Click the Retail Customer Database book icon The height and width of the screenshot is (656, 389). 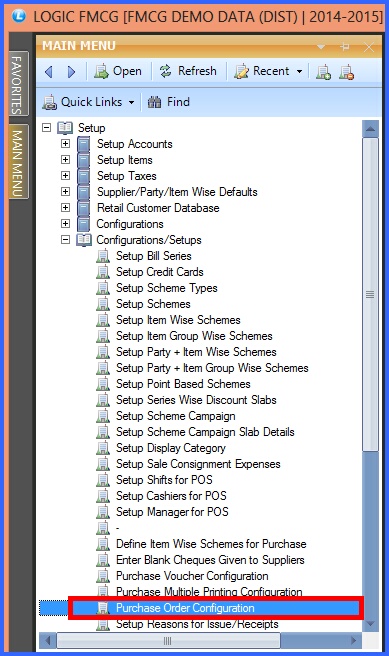tap(84, 208)
